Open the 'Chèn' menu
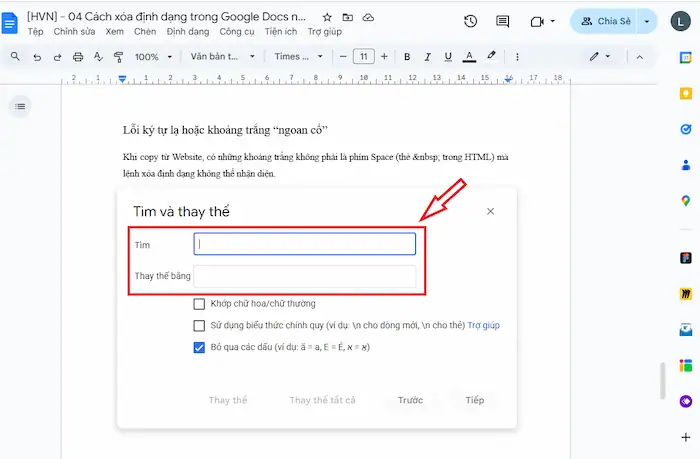The image size is (700, 459). click(146, 32)
